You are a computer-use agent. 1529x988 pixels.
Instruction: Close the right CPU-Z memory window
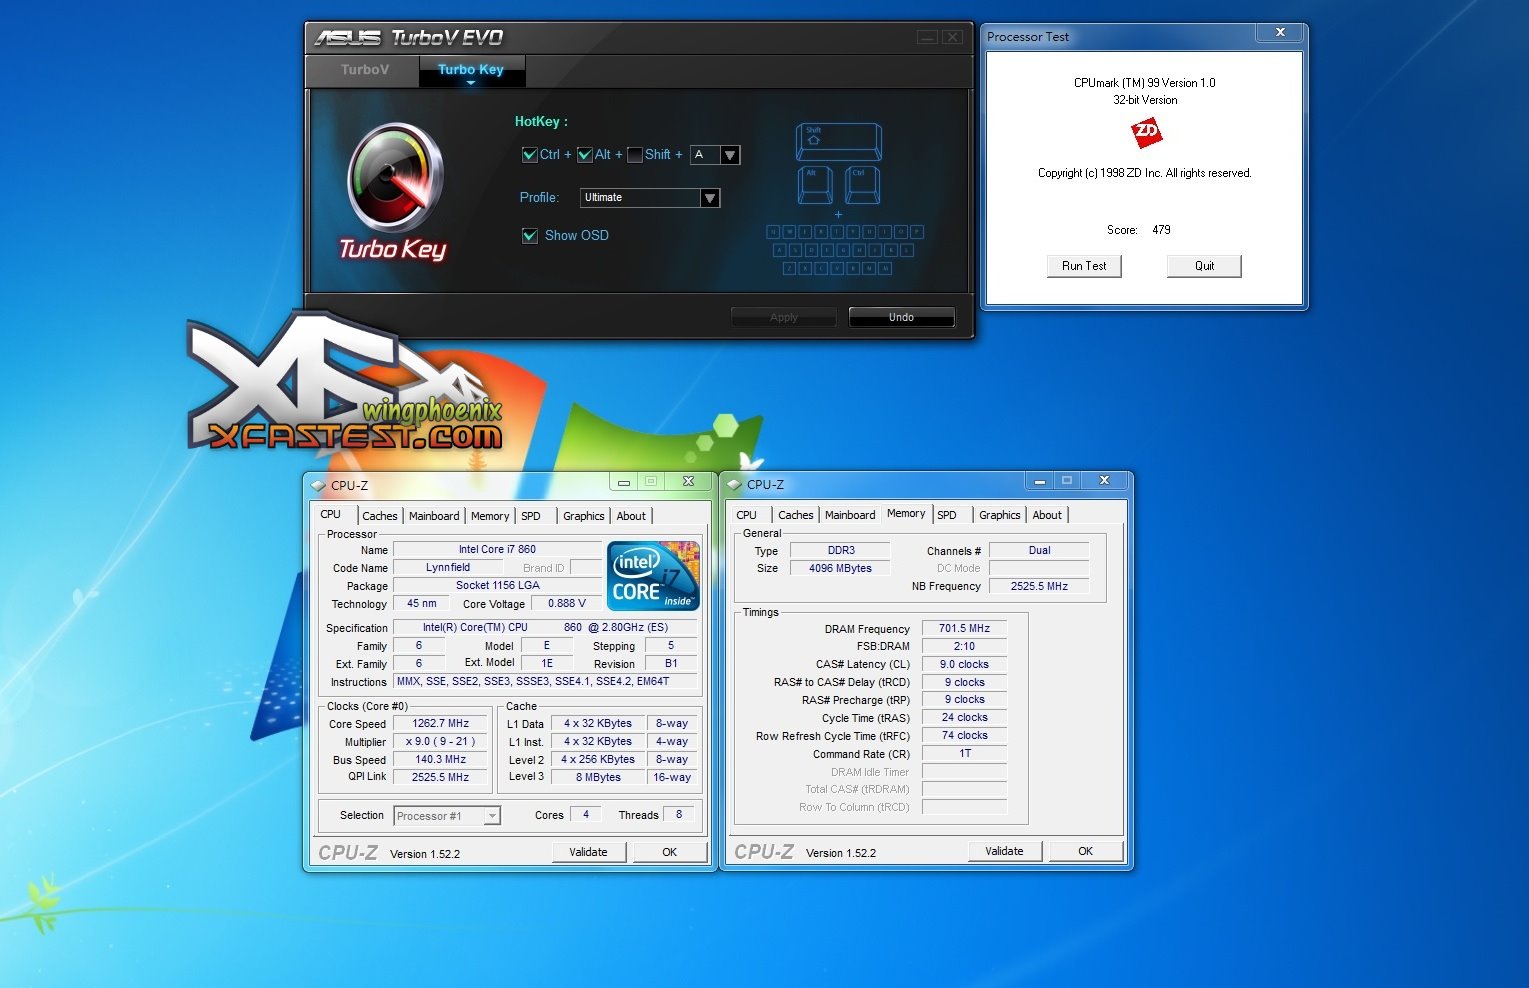pyautogui.click(x=1104, y=481)
